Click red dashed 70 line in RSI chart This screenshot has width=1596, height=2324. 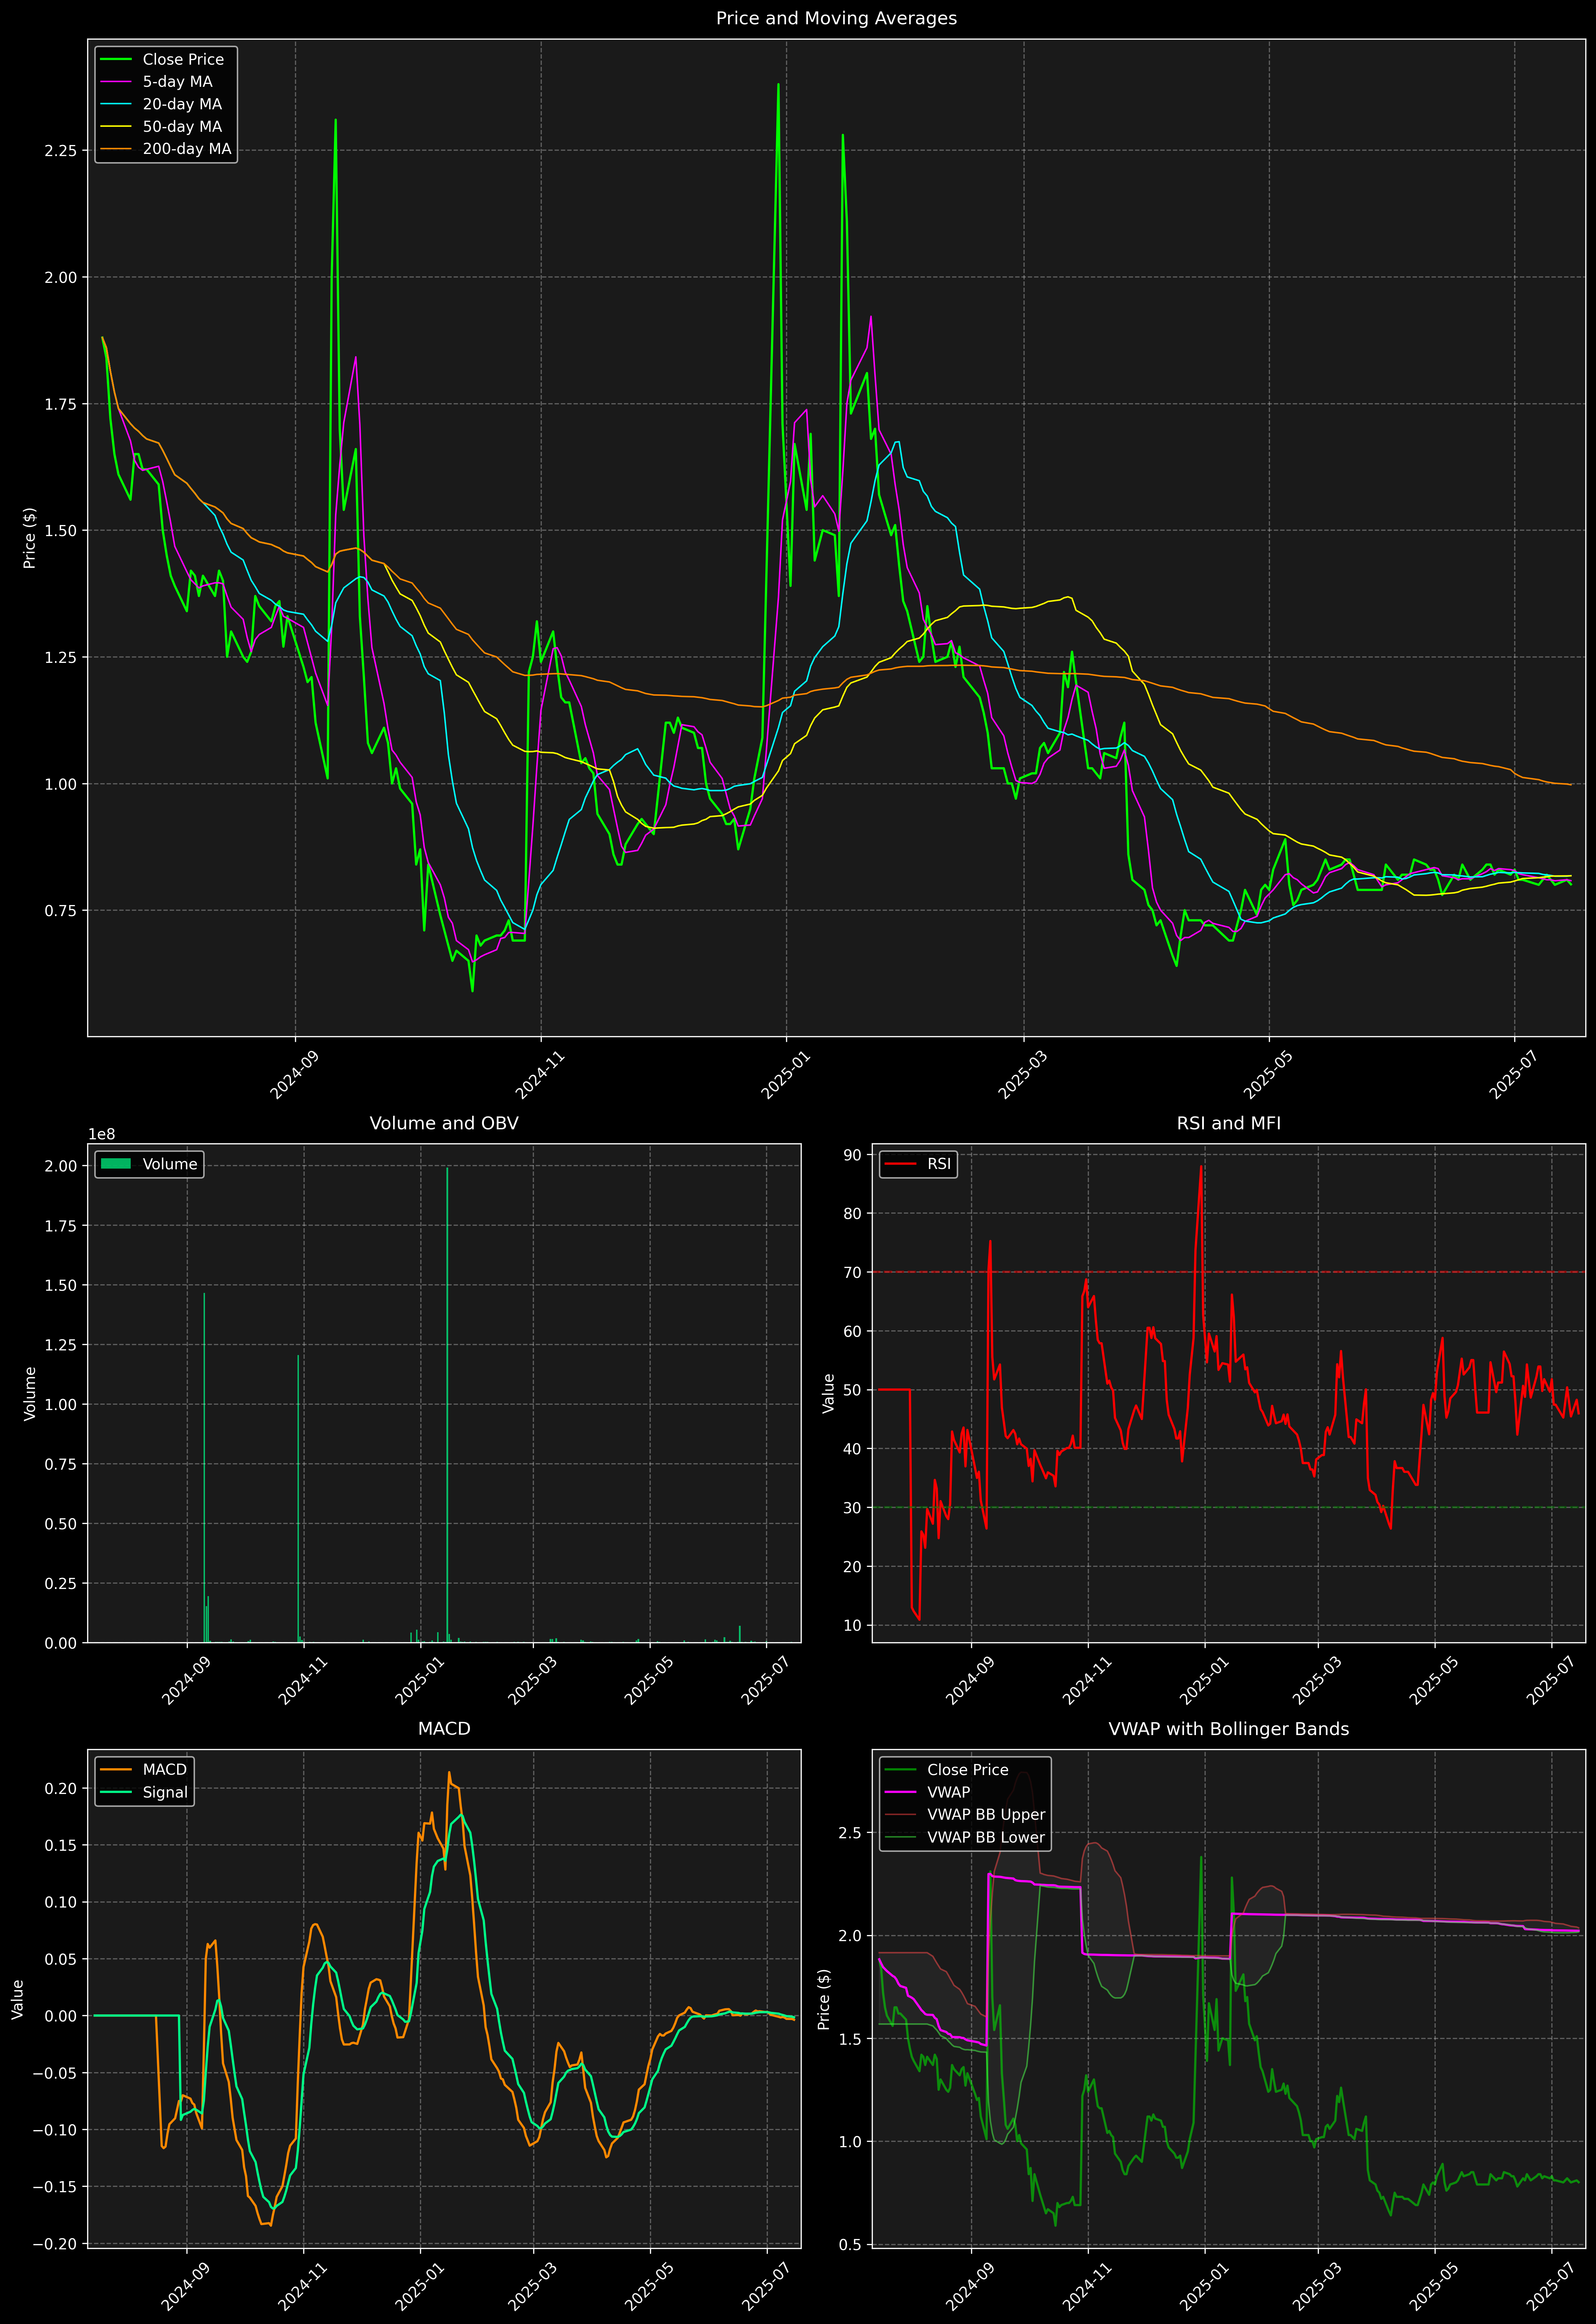pyautogui.click(x=1228, y=1272)
